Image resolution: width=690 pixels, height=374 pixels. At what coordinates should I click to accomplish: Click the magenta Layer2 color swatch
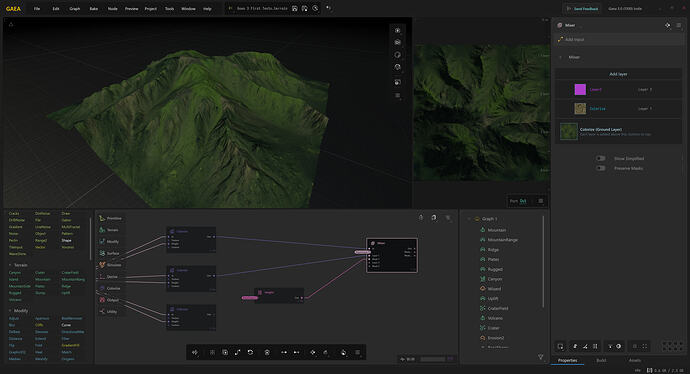click(x=580, y=89)
